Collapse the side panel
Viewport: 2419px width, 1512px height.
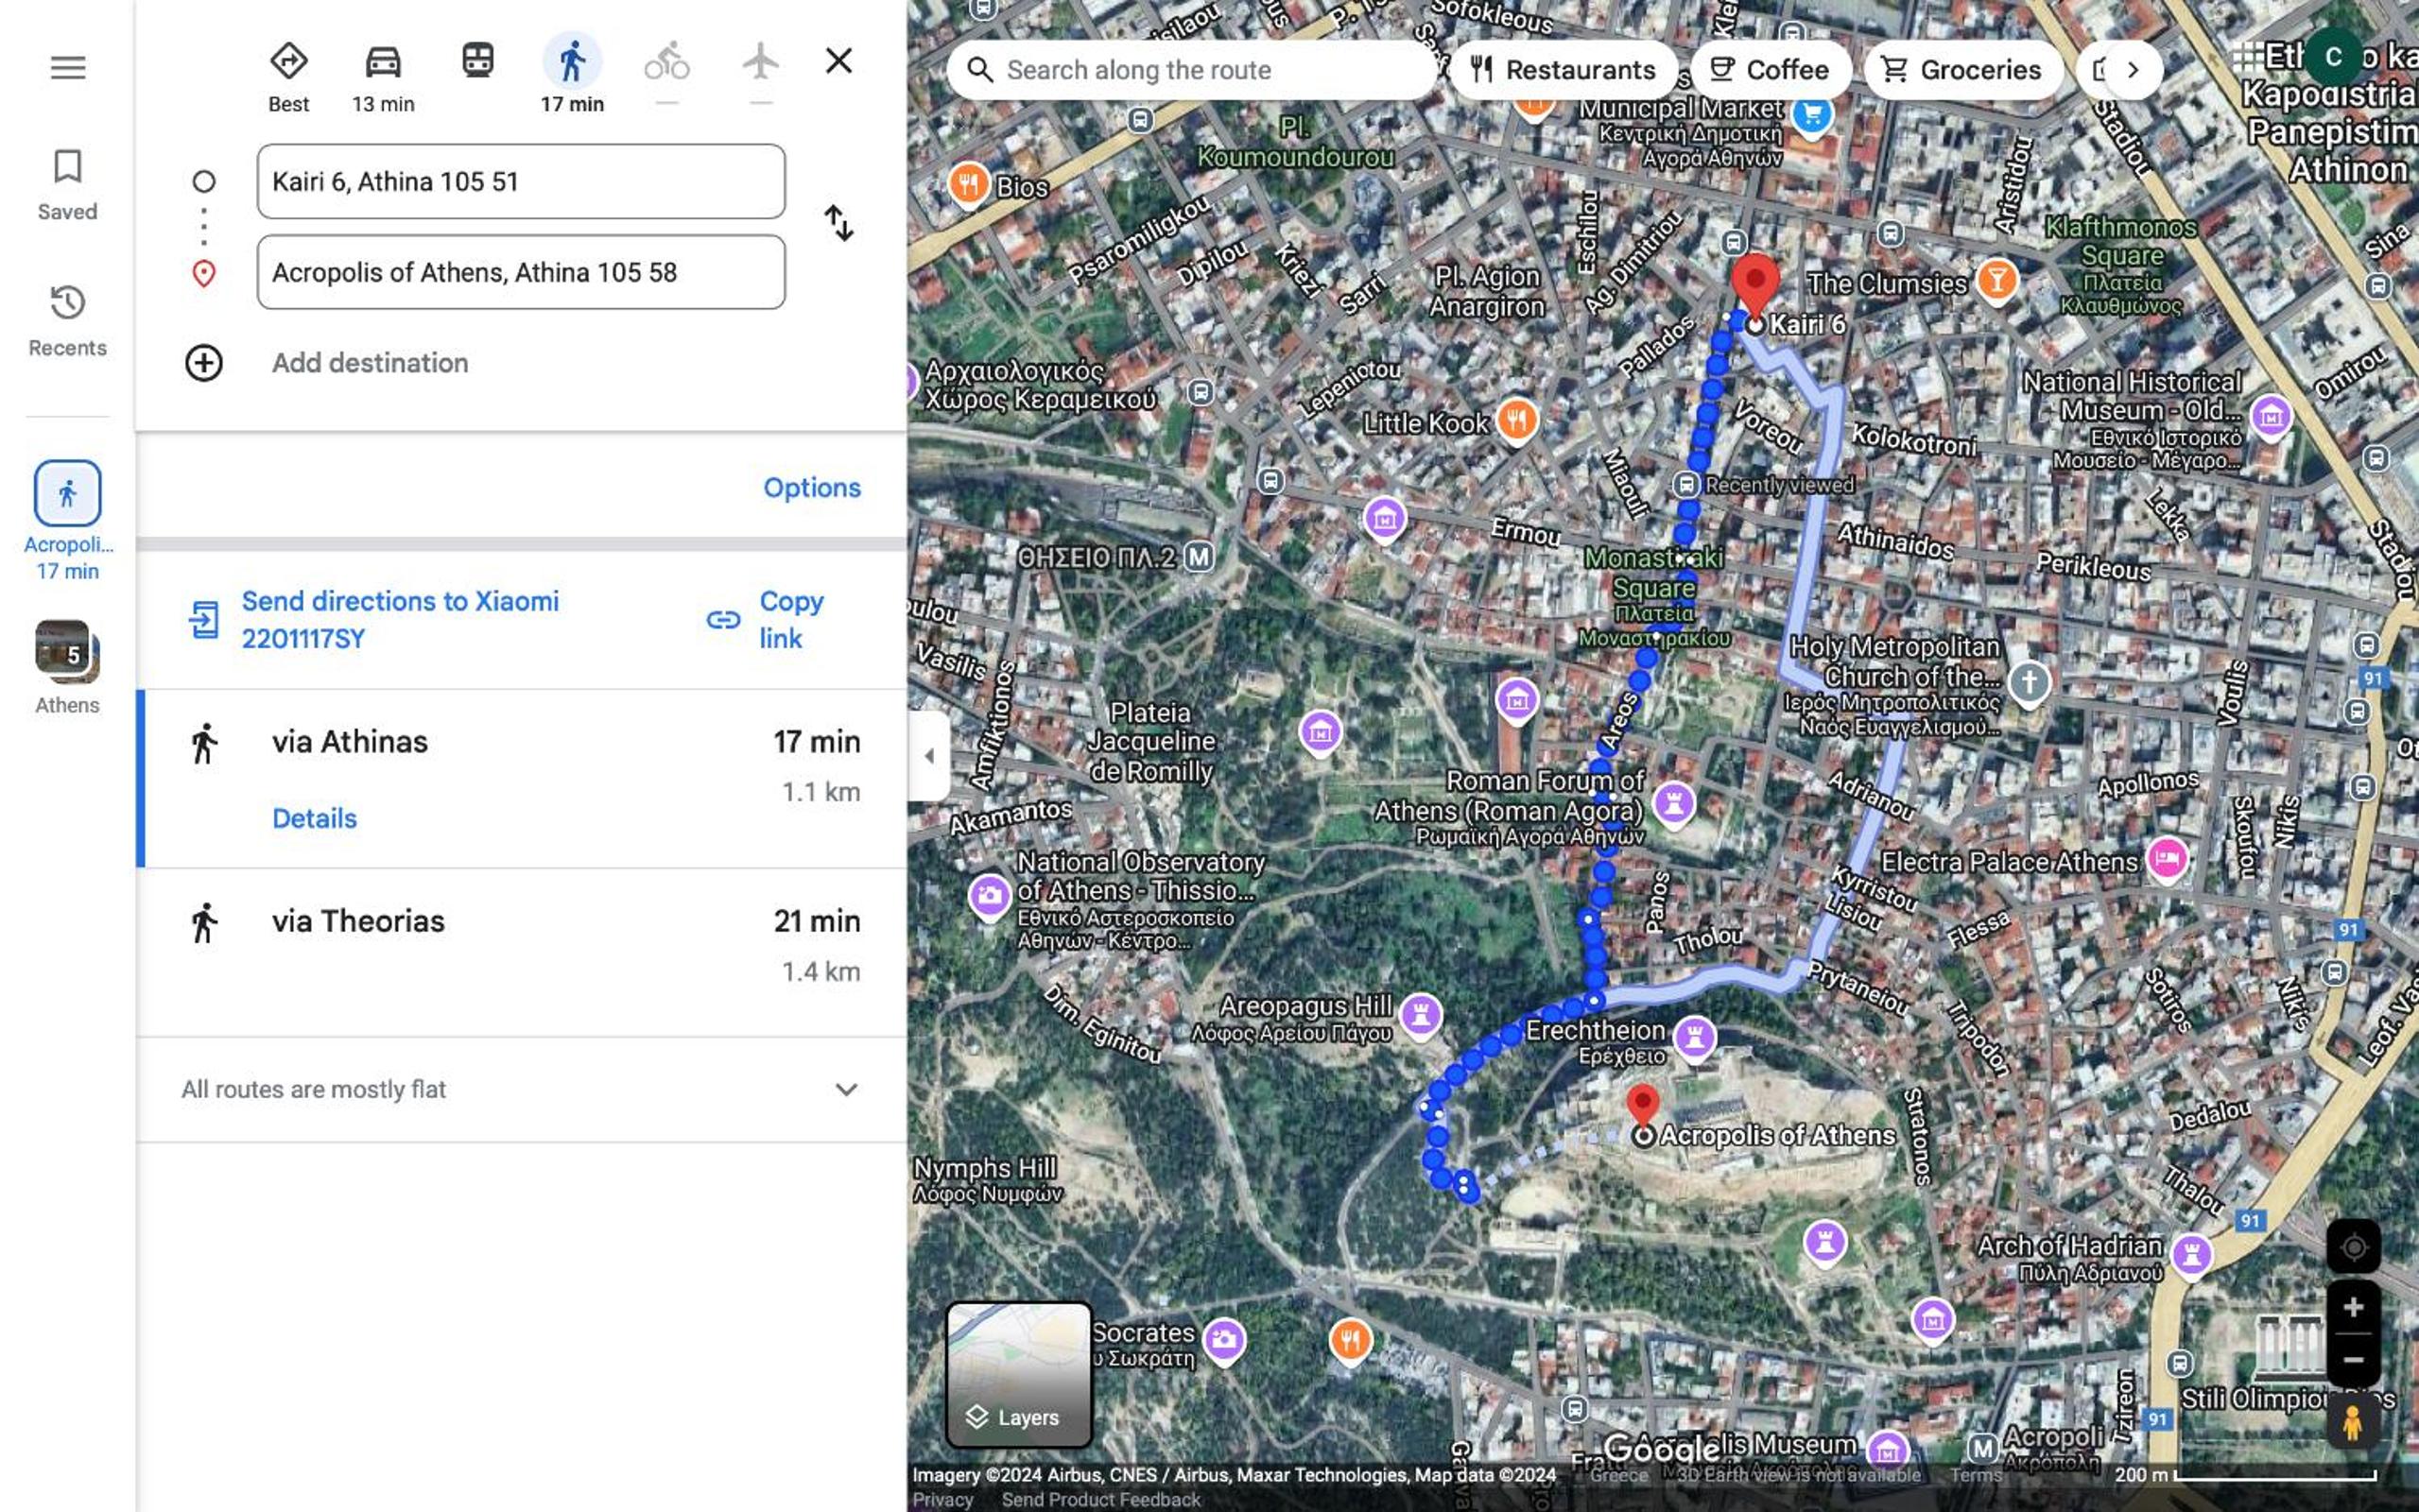[928, 756]
